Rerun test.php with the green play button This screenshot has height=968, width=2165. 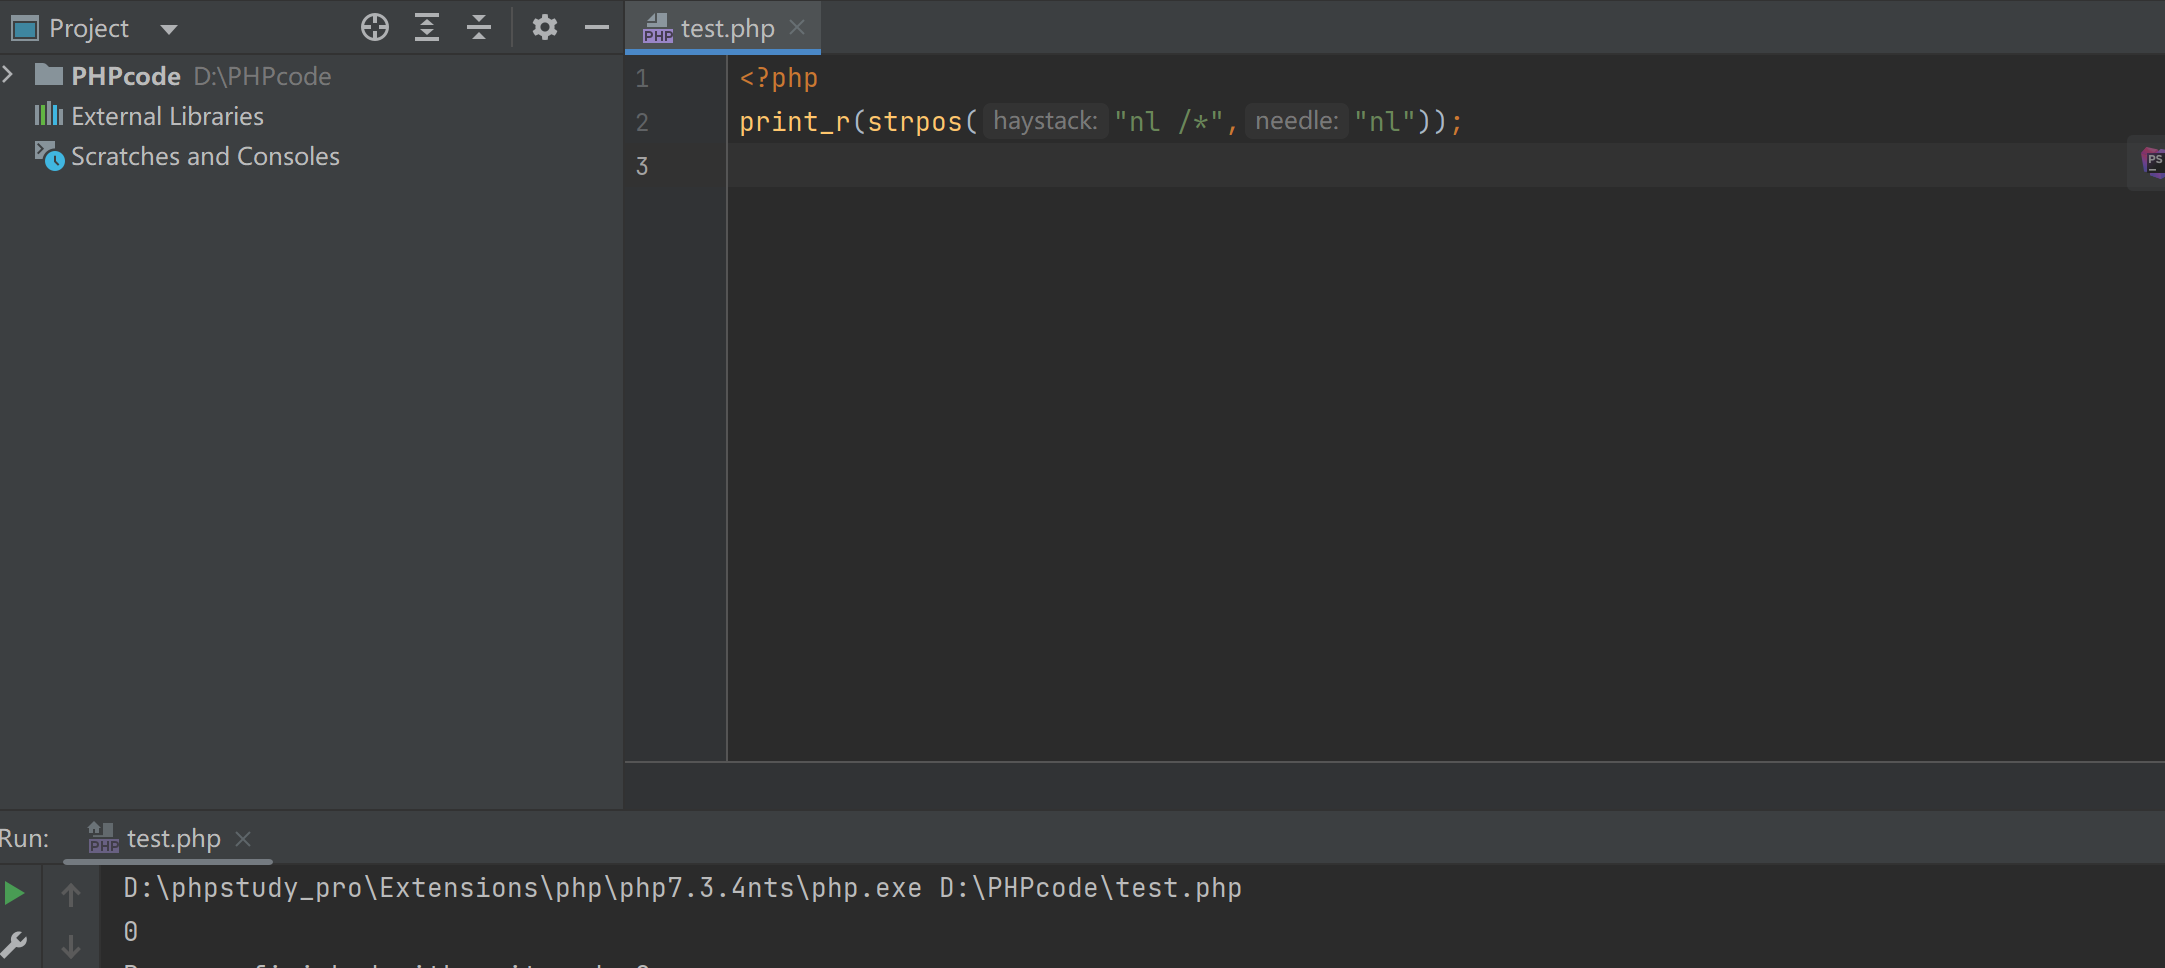15,893
